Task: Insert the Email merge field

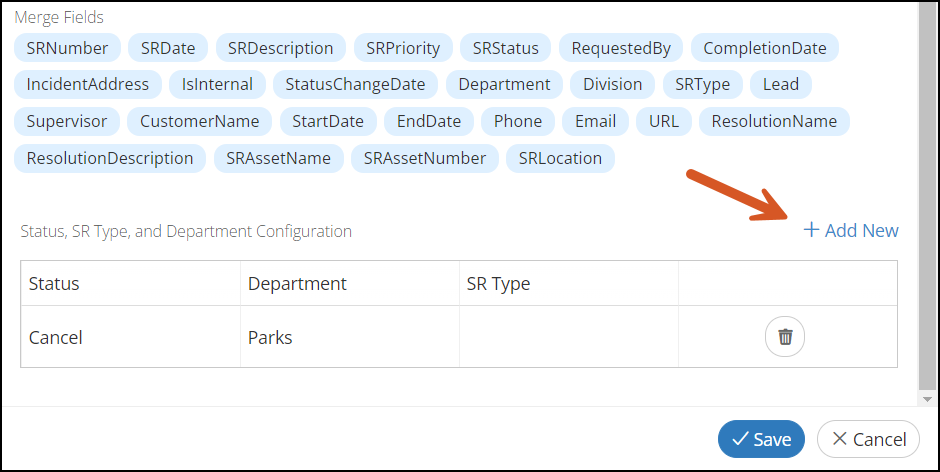Action: click(595, 121)
